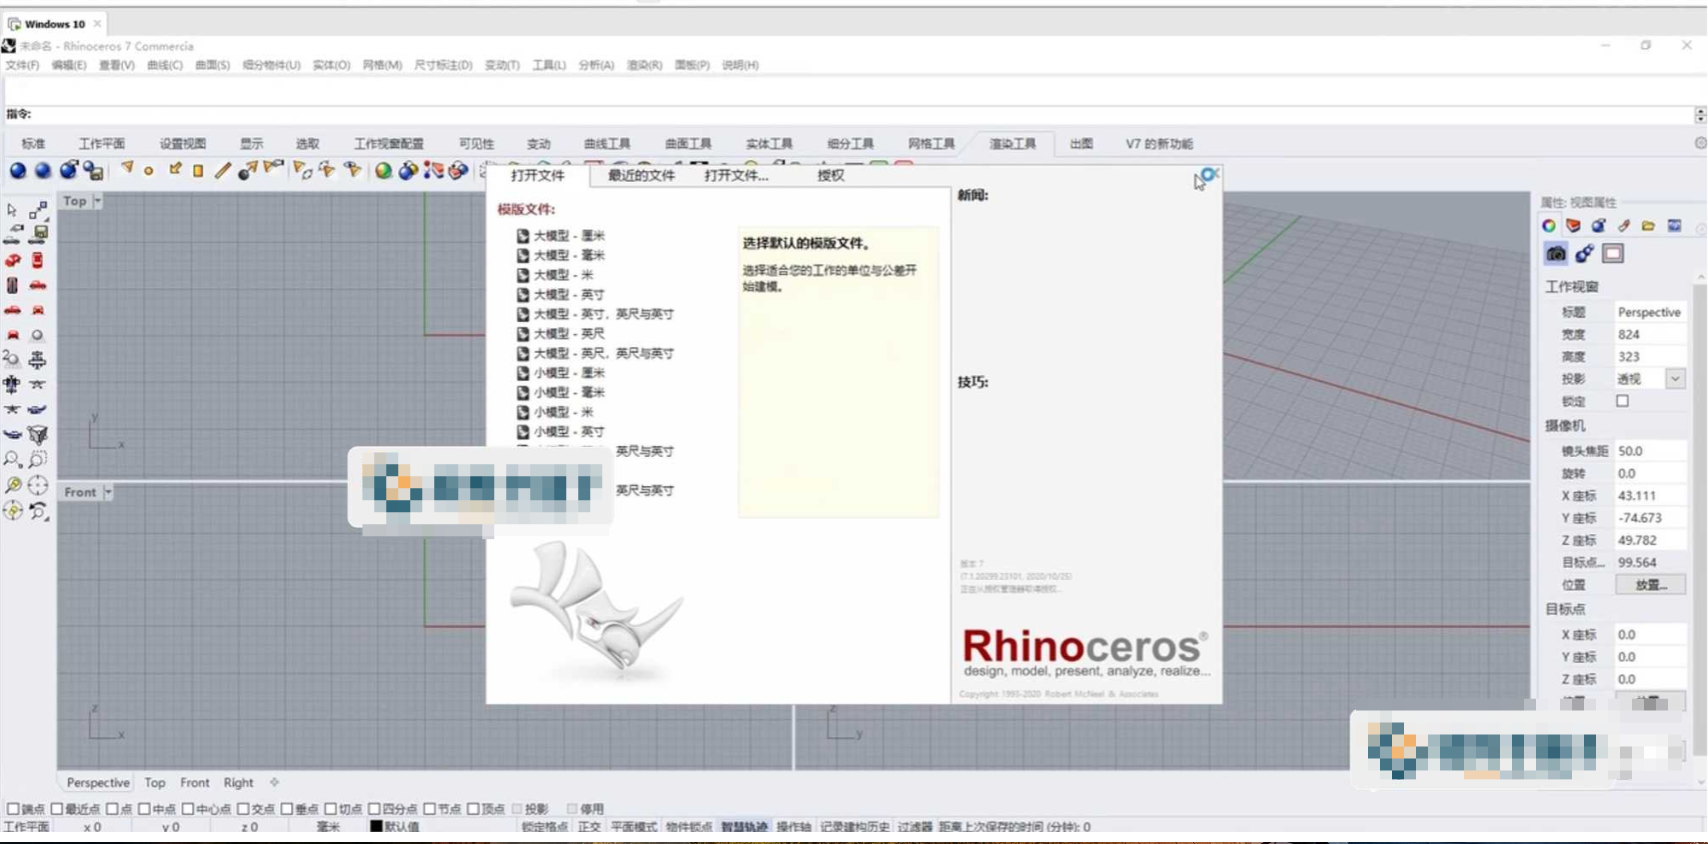Open the red layers icon in properties panel
1708x844 pixels.
click(x=1574, y=226)
